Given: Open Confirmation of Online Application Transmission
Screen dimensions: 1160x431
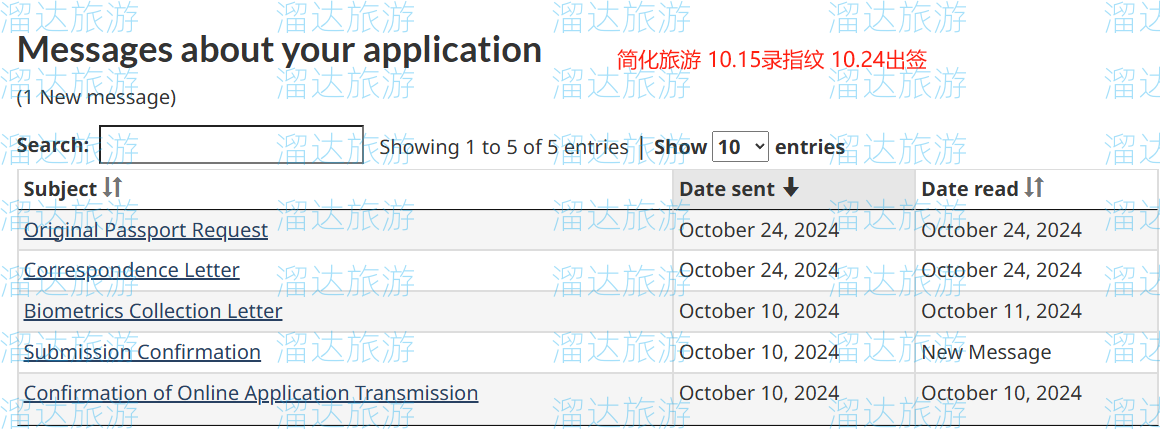Looking at the screenshot, I should point(251,392).
